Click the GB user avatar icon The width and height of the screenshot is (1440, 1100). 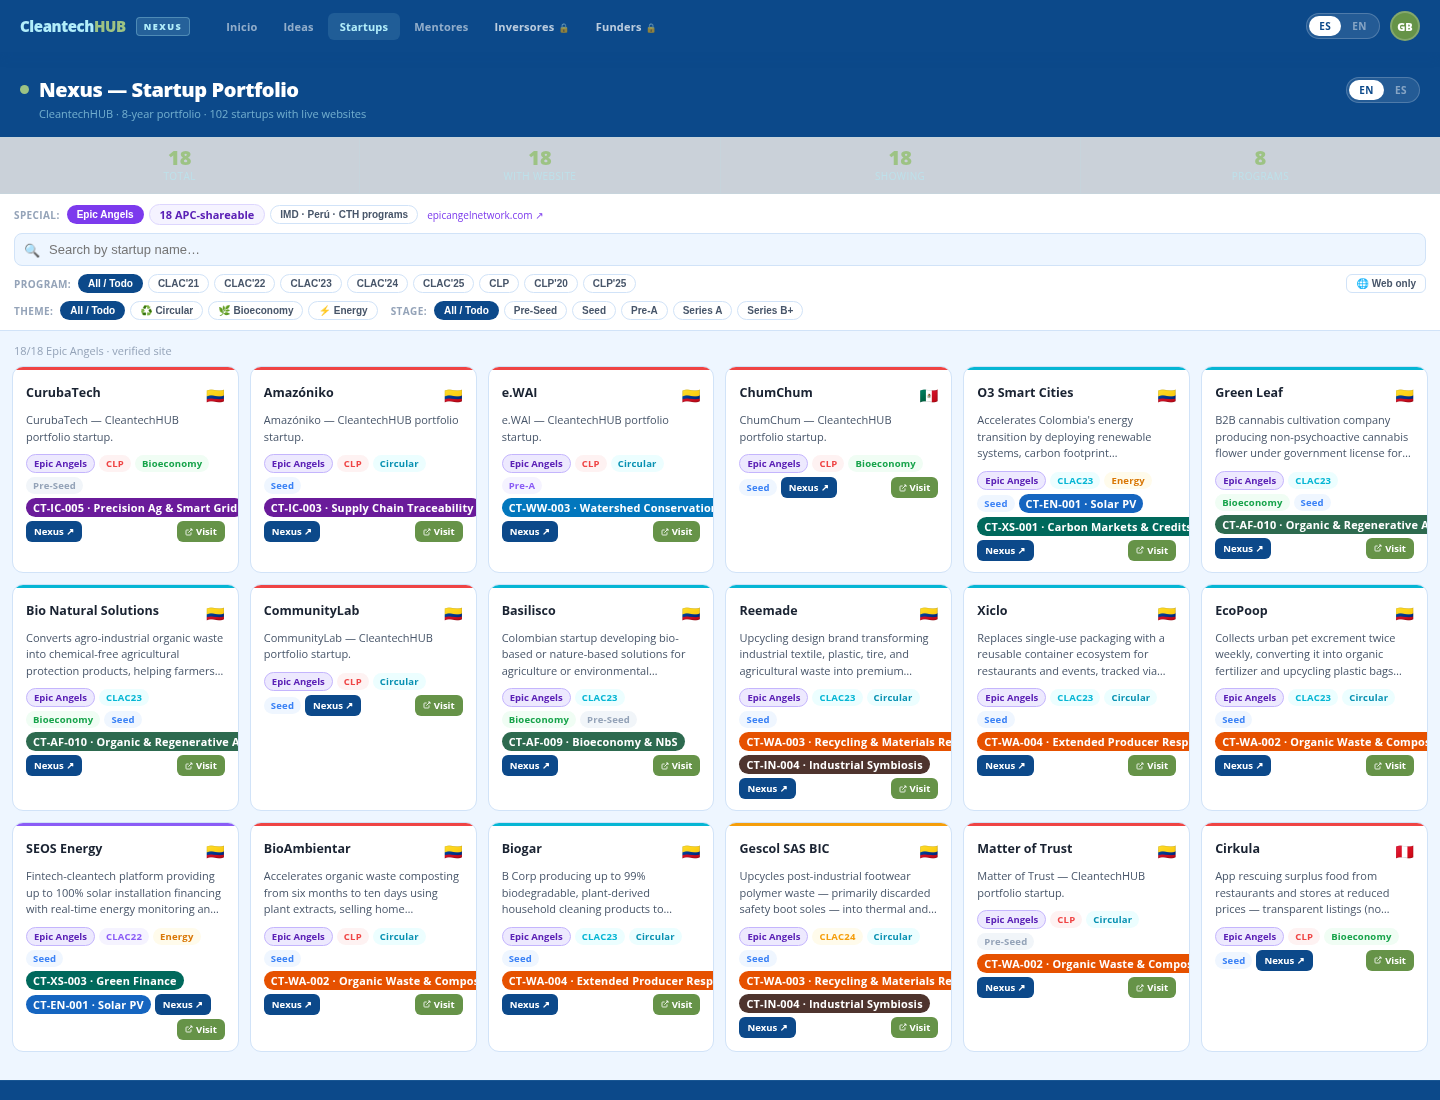click(x=1405, y=26)
